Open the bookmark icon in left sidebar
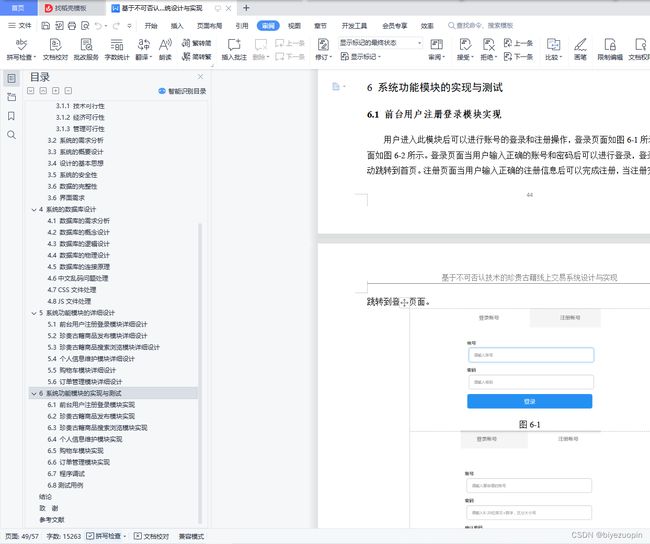650x544 pixels. pyautogui.click(x=12, y=116)
